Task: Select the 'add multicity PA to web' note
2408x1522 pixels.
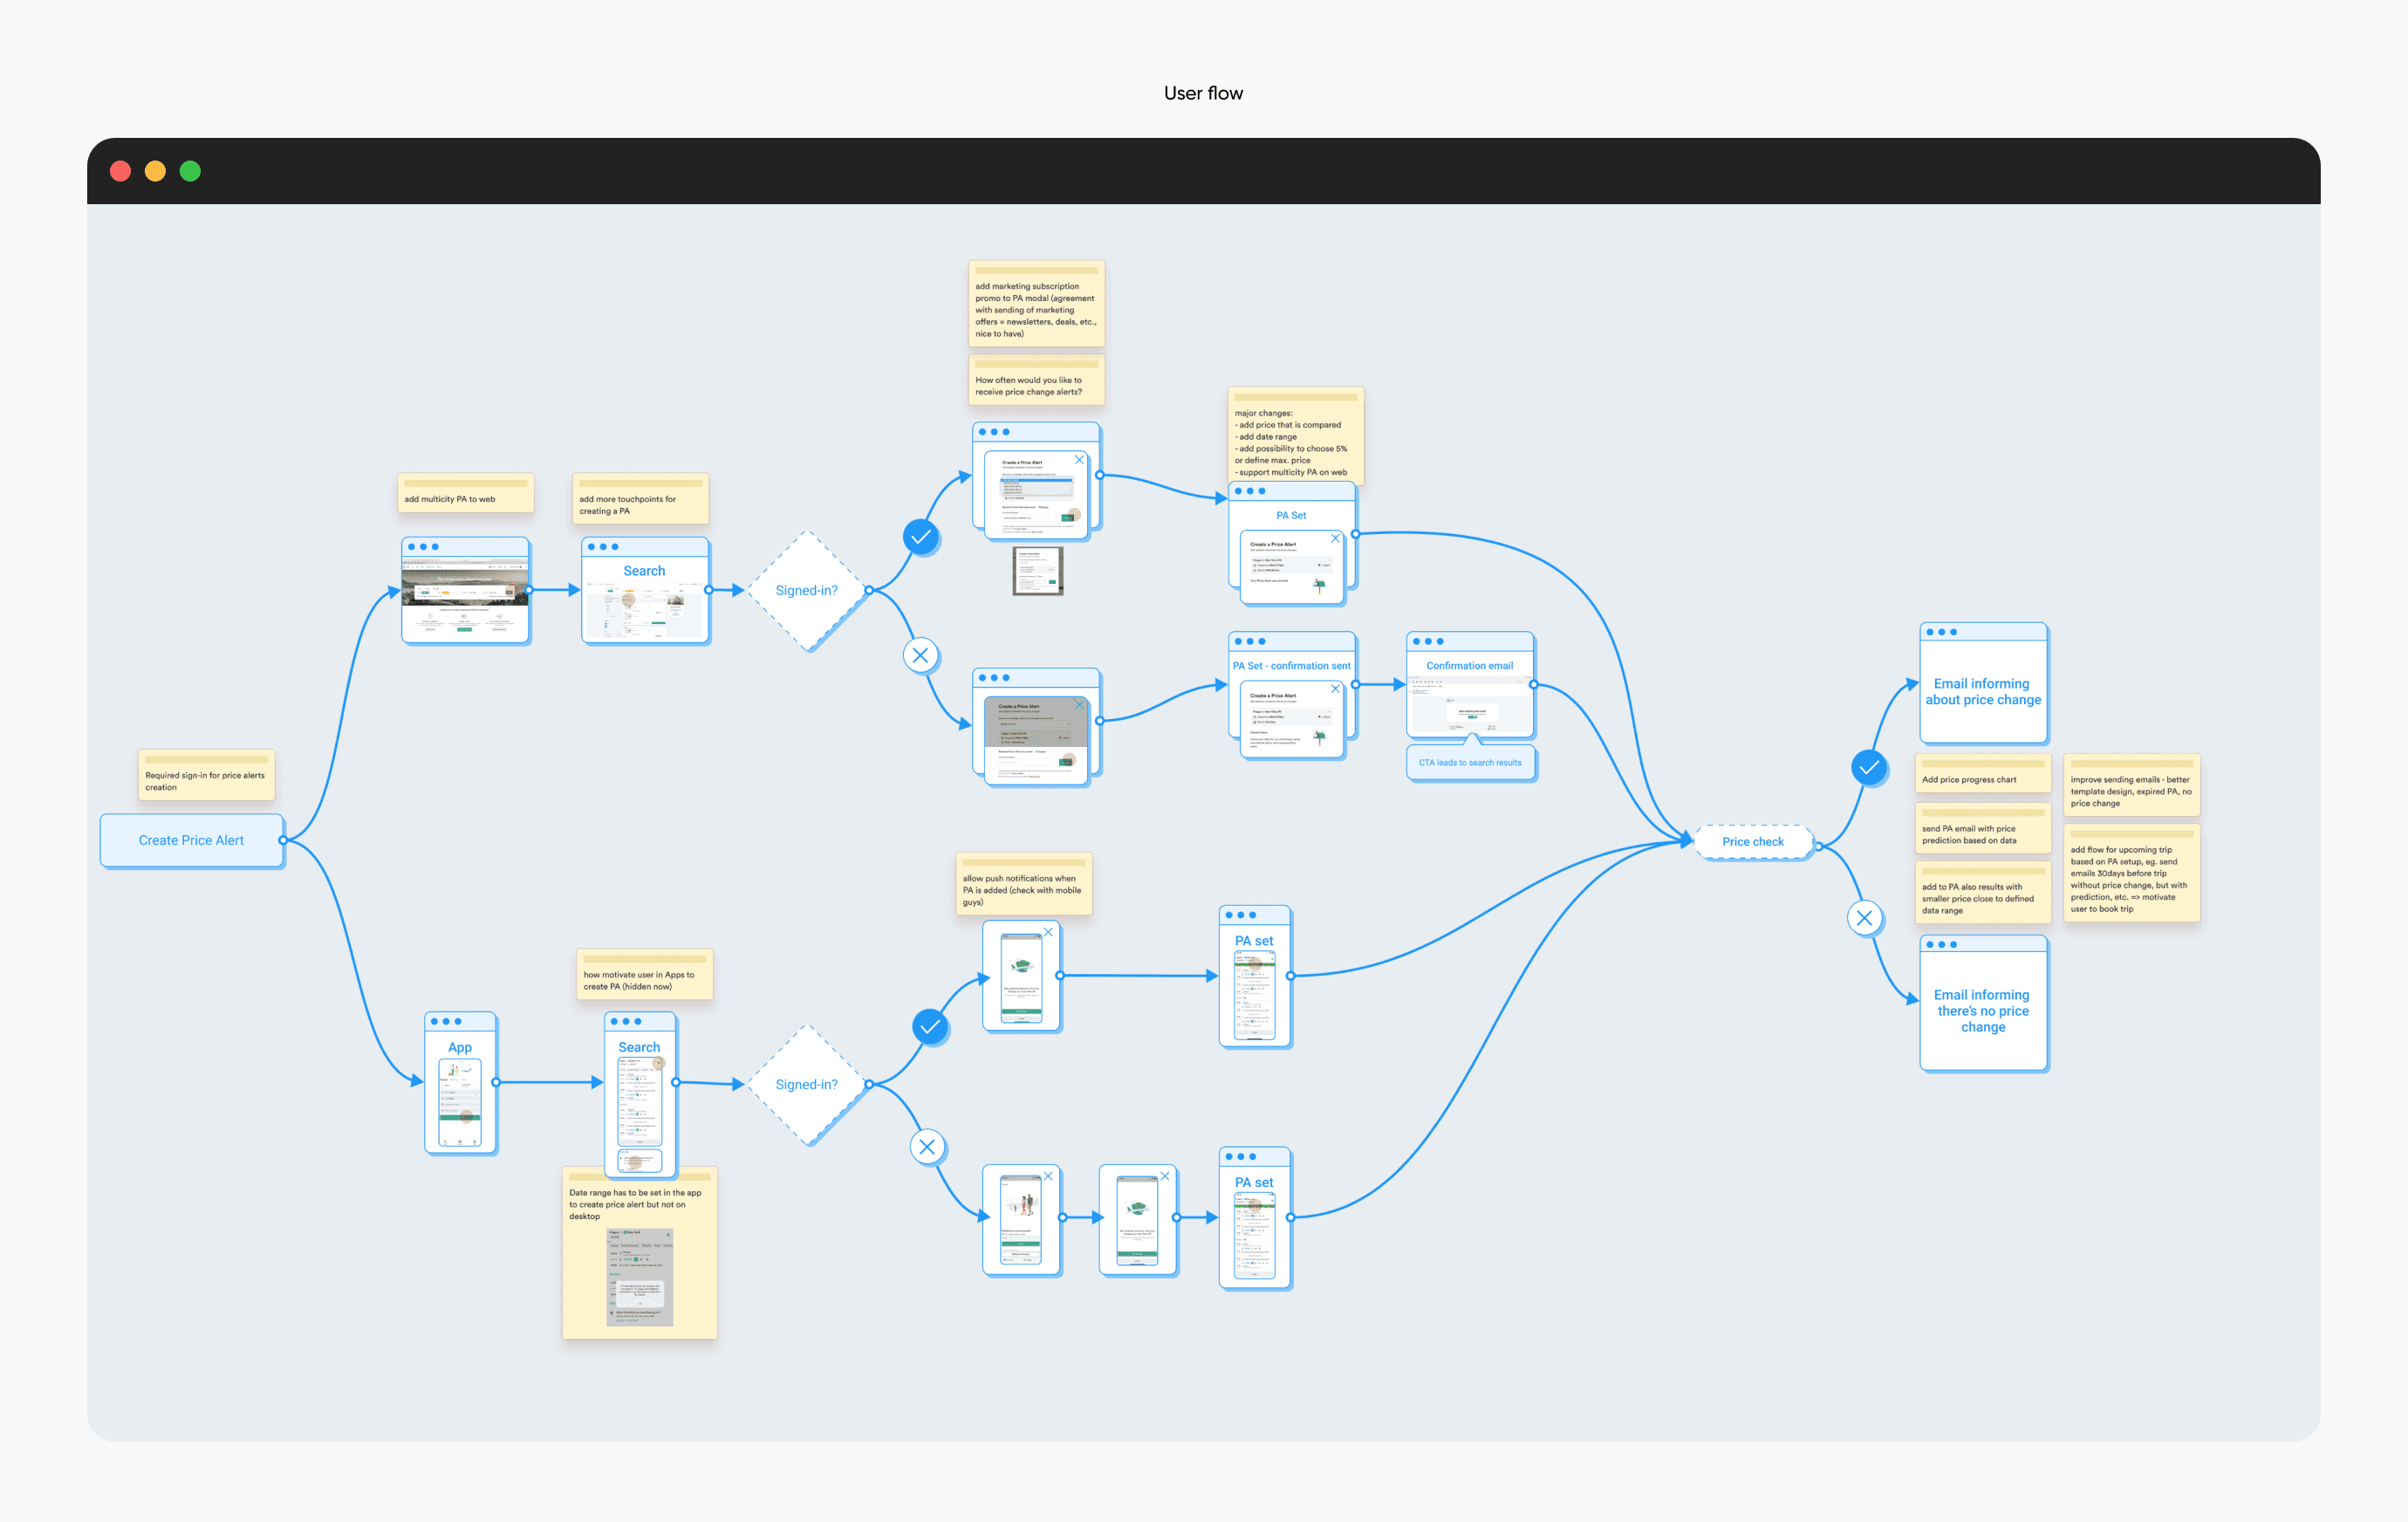Action: pyautogui.click(x=465, y=493)
